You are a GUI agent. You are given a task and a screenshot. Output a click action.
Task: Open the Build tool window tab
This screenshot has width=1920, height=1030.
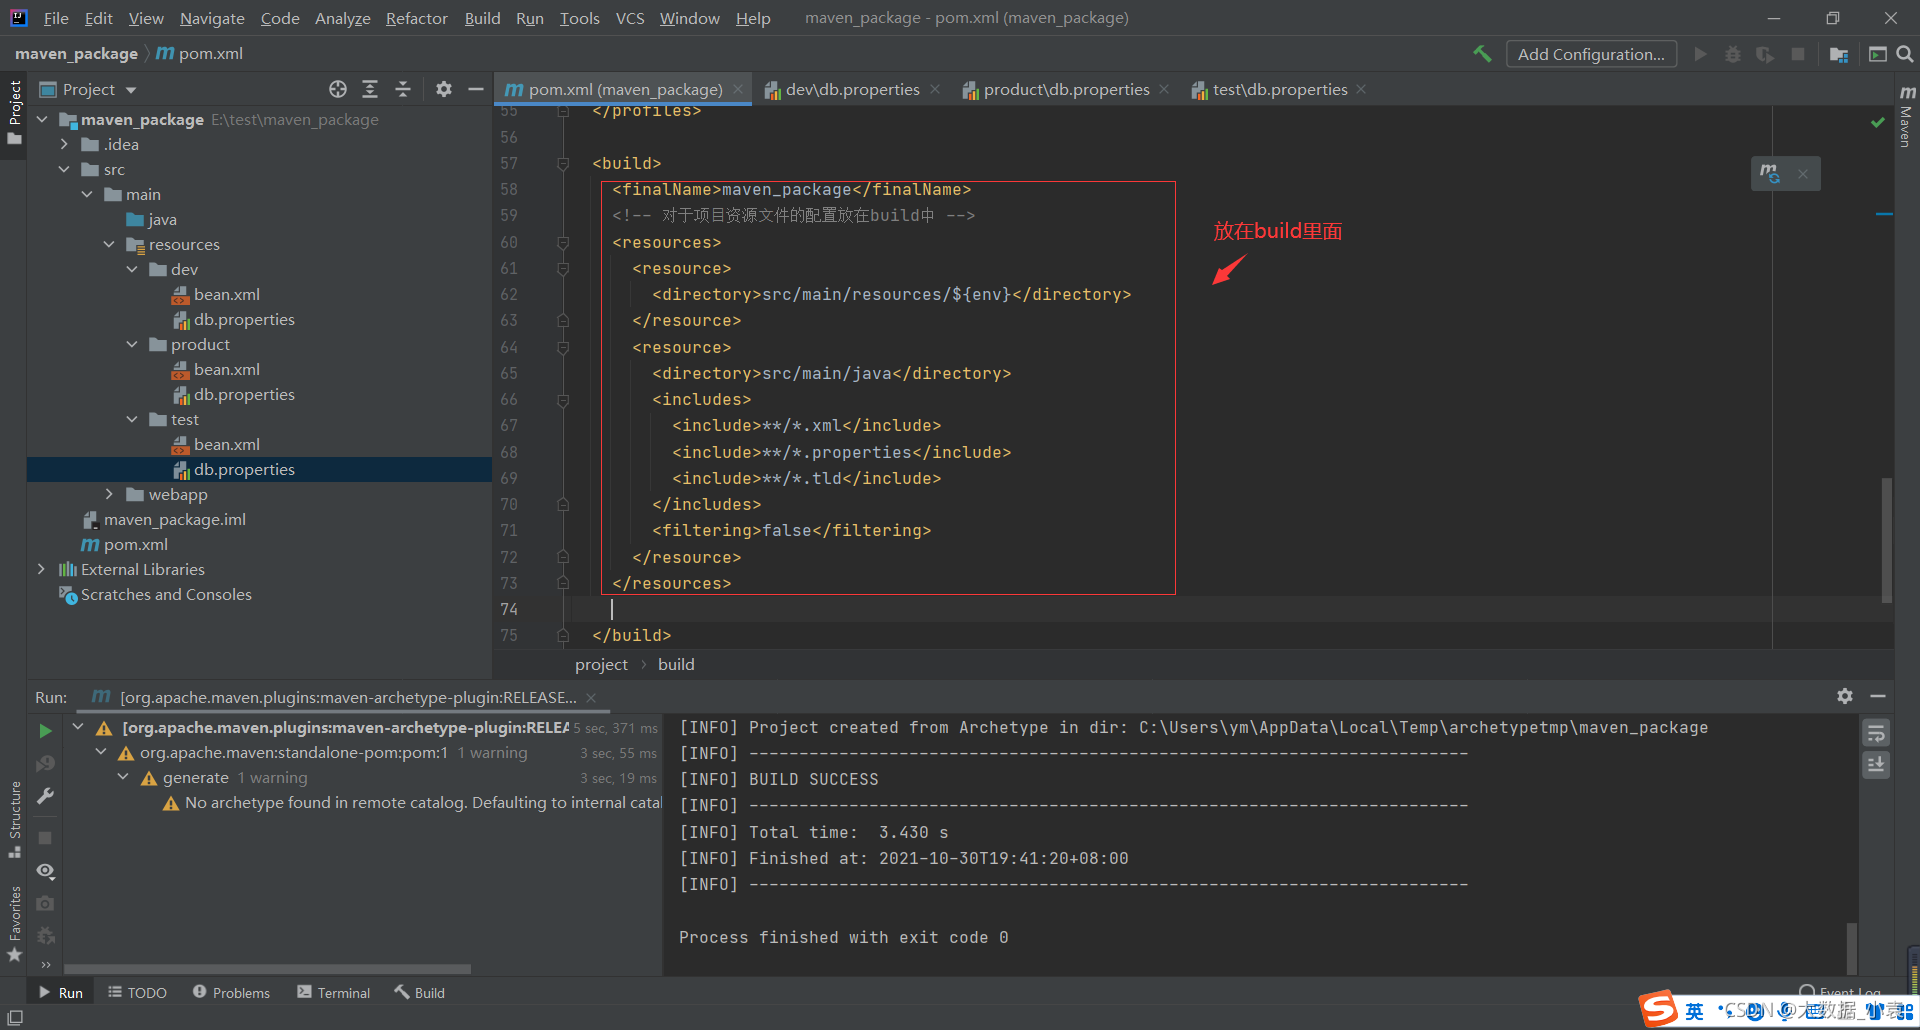(419, 992)
